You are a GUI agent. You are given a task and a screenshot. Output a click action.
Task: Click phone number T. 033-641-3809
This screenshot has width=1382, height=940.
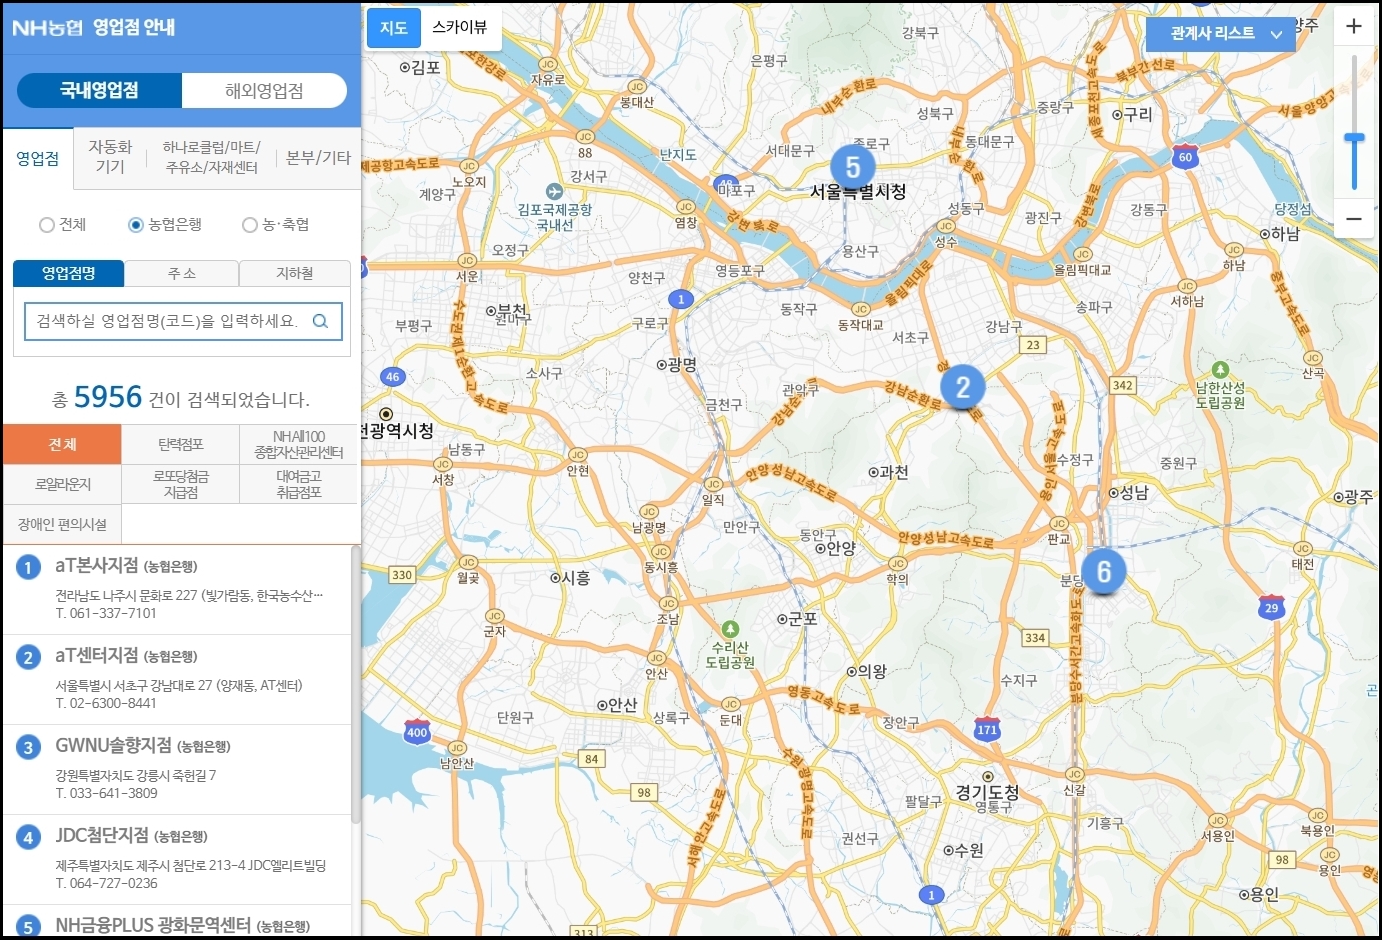[x=106, y=793]
